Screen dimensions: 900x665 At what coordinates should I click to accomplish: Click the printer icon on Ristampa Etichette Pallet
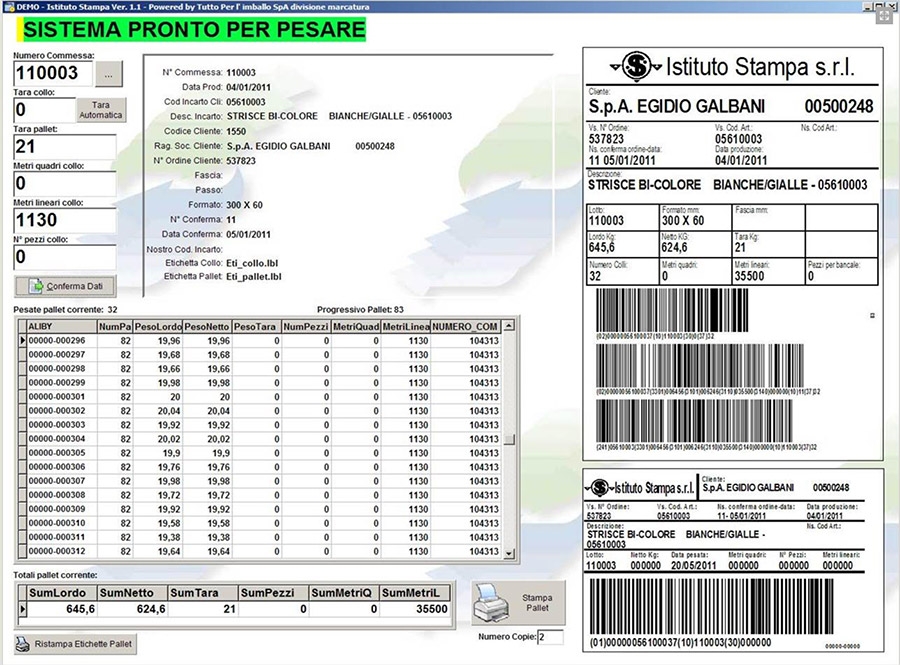(x=24, y=643)
